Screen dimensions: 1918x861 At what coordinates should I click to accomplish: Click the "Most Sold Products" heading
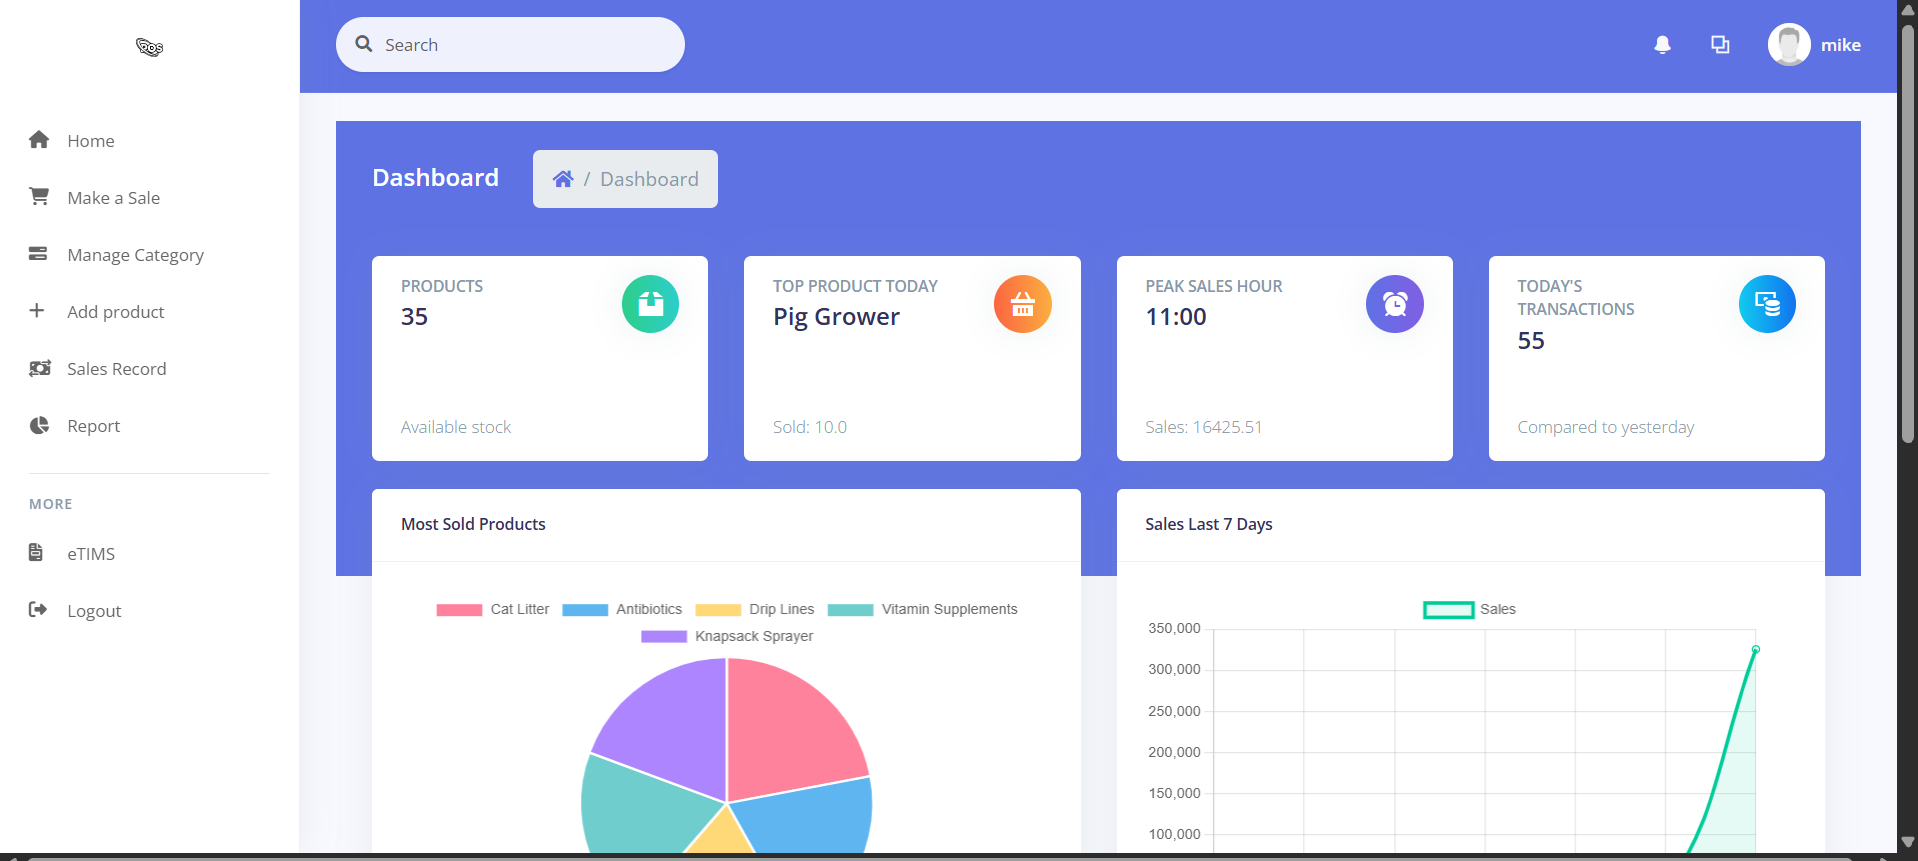tap(473, 524)
